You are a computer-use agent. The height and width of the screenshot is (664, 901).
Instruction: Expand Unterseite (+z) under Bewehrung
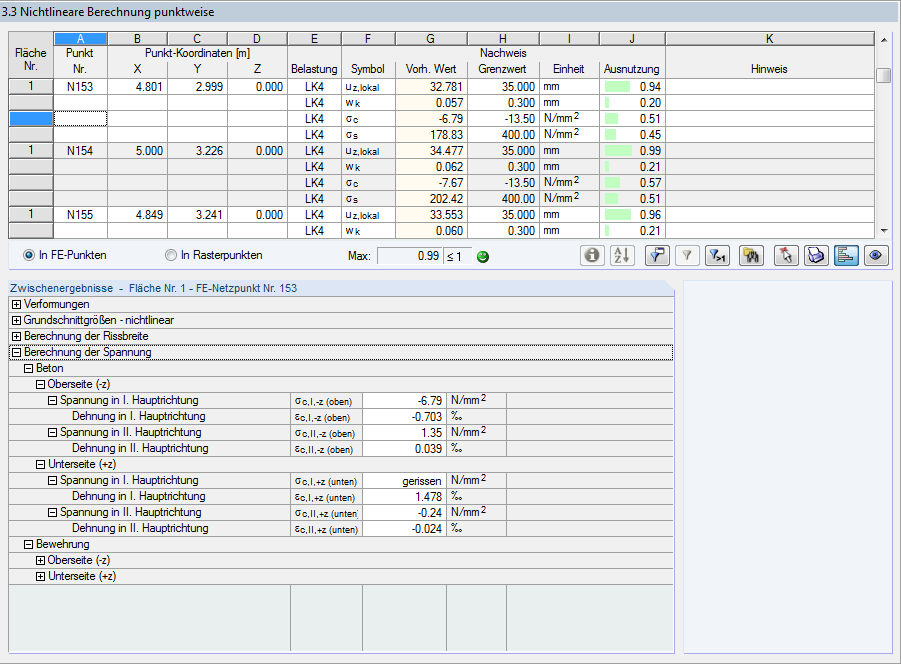point(40,577)
